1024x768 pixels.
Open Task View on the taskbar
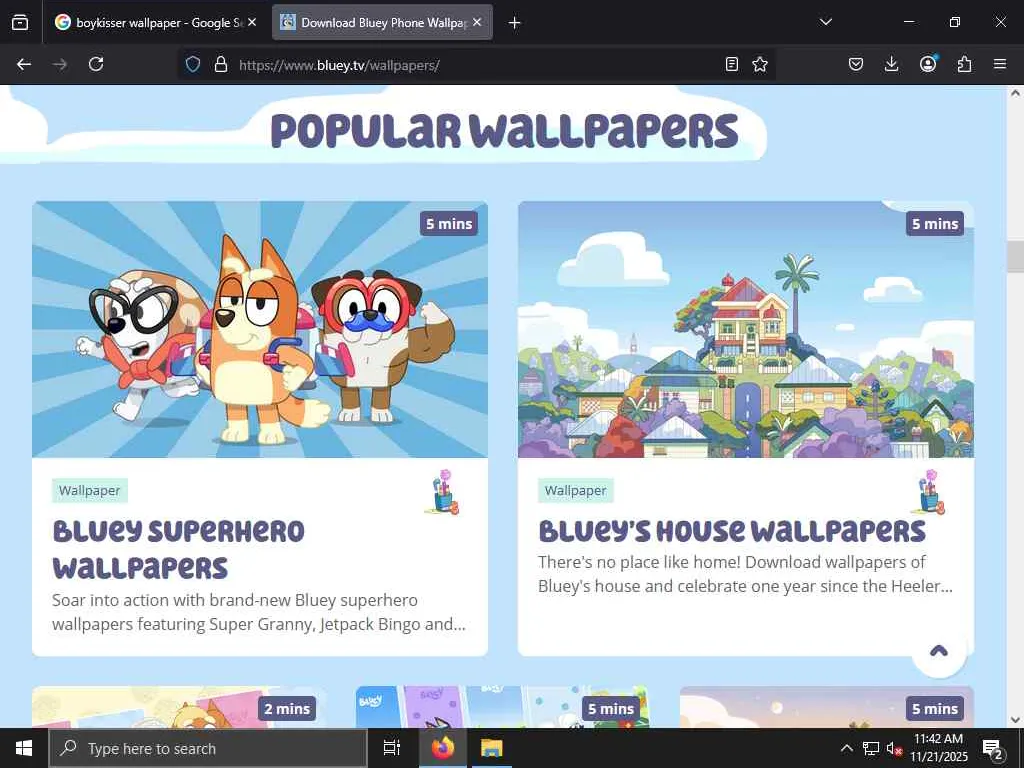tap(392, 748)
